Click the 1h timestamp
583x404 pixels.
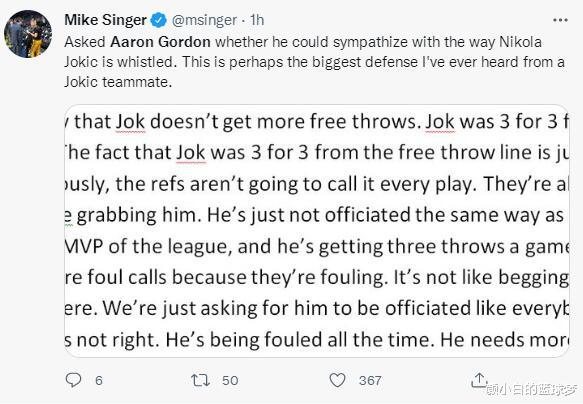pos(257,20)
